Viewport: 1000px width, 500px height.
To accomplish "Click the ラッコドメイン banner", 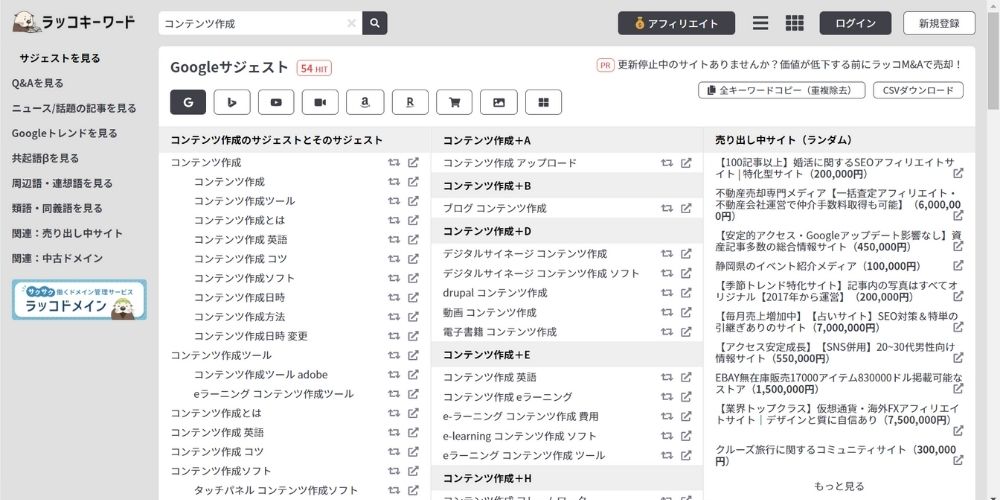I will pyautogui.click(x=79, y=299).
